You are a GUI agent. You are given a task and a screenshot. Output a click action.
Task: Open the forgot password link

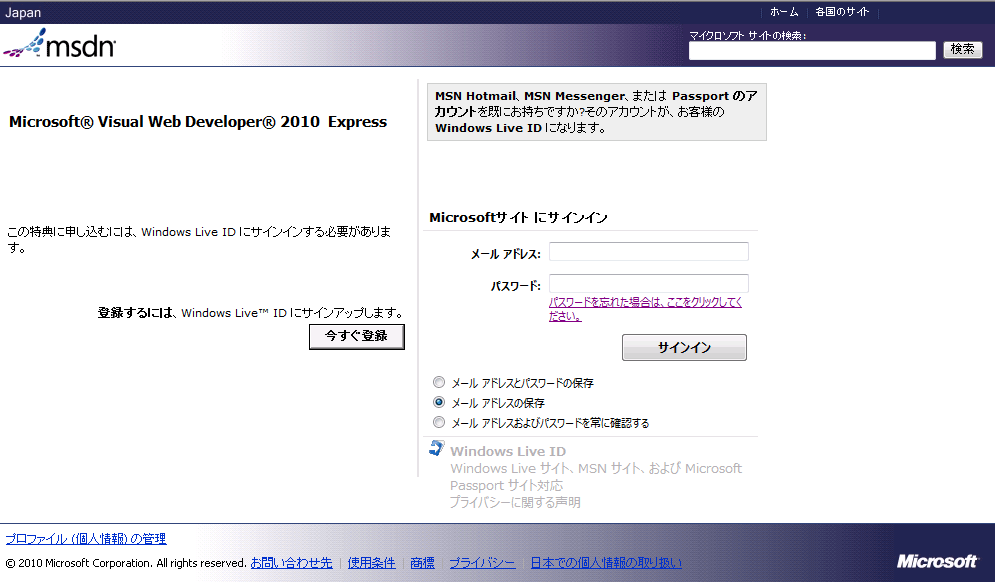(x=645, y=308)
